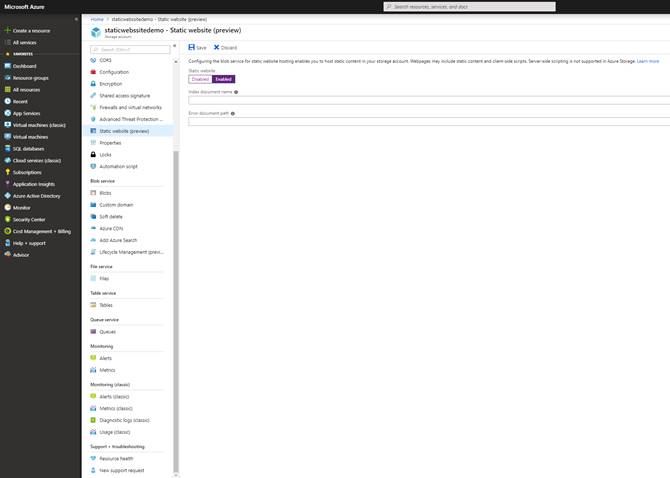
Task: Open the Subscriptions key icon
Action: click(x=7, y=172)
